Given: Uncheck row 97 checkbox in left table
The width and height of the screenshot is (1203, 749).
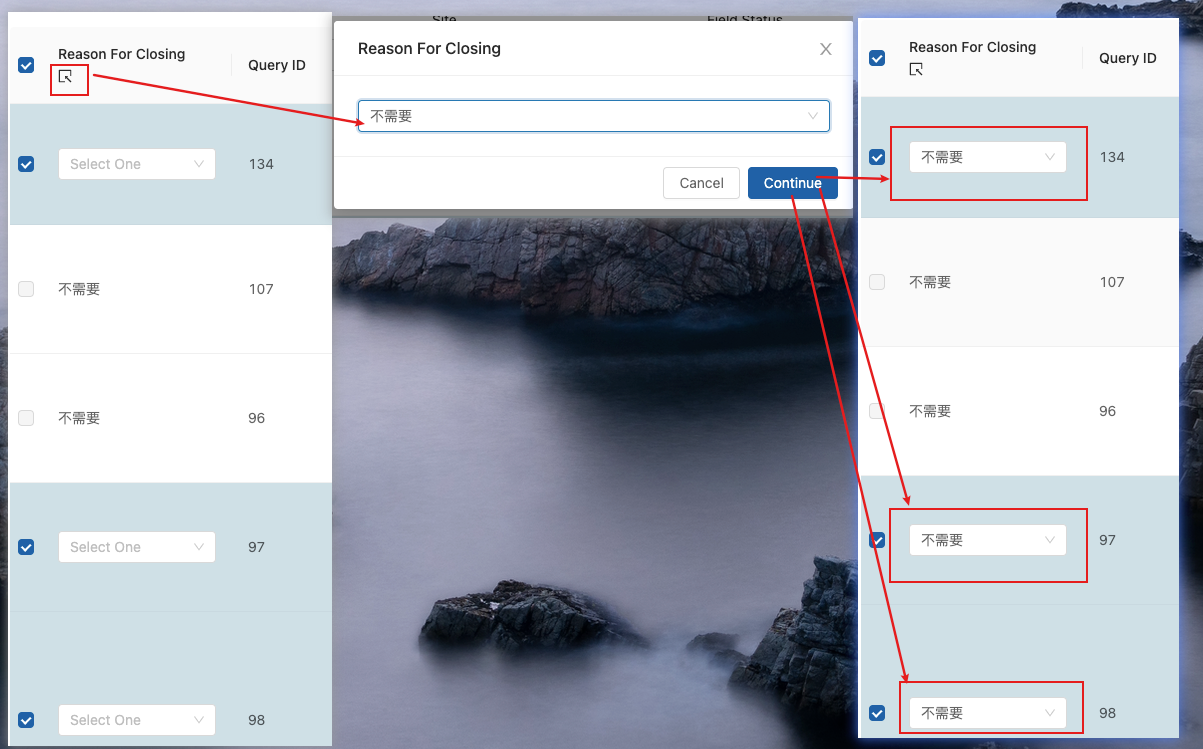Looking at the screenshot, I should (26, 547).
